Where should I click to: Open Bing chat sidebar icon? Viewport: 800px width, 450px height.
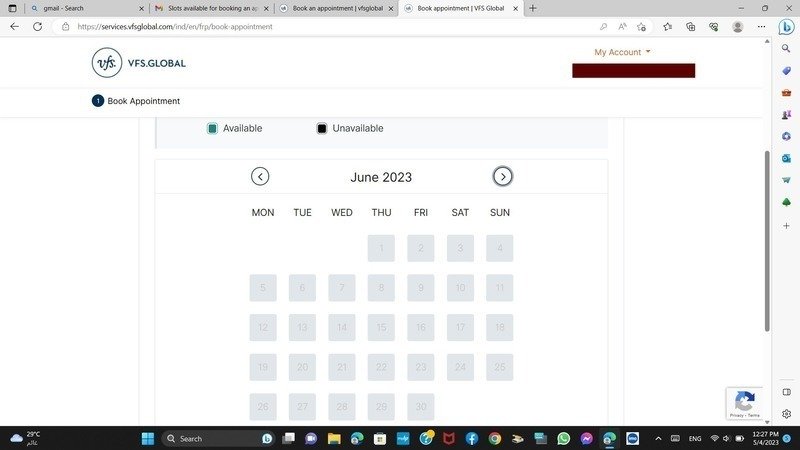[x=786, y=27]
